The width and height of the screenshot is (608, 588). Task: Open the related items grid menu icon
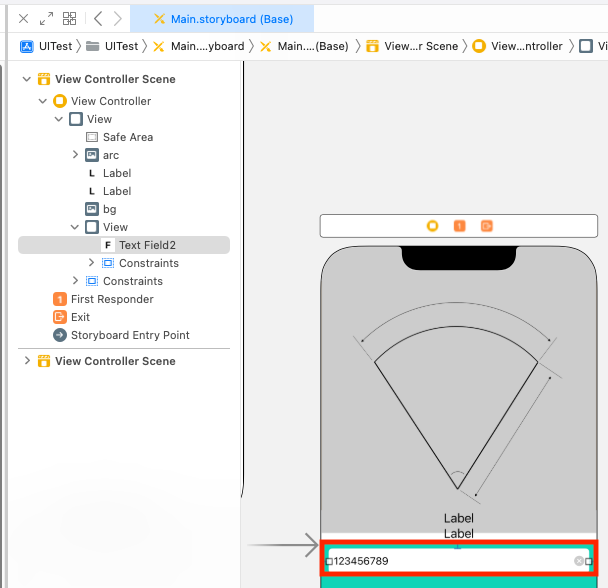(69, 18)
